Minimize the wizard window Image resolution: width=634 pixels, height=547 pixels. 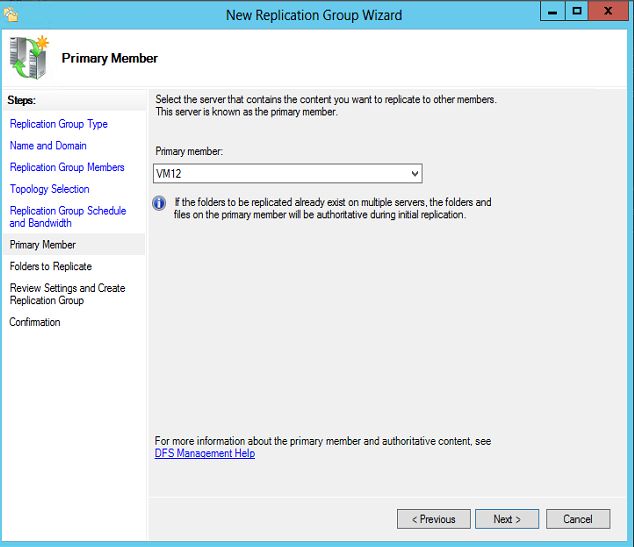552,11
